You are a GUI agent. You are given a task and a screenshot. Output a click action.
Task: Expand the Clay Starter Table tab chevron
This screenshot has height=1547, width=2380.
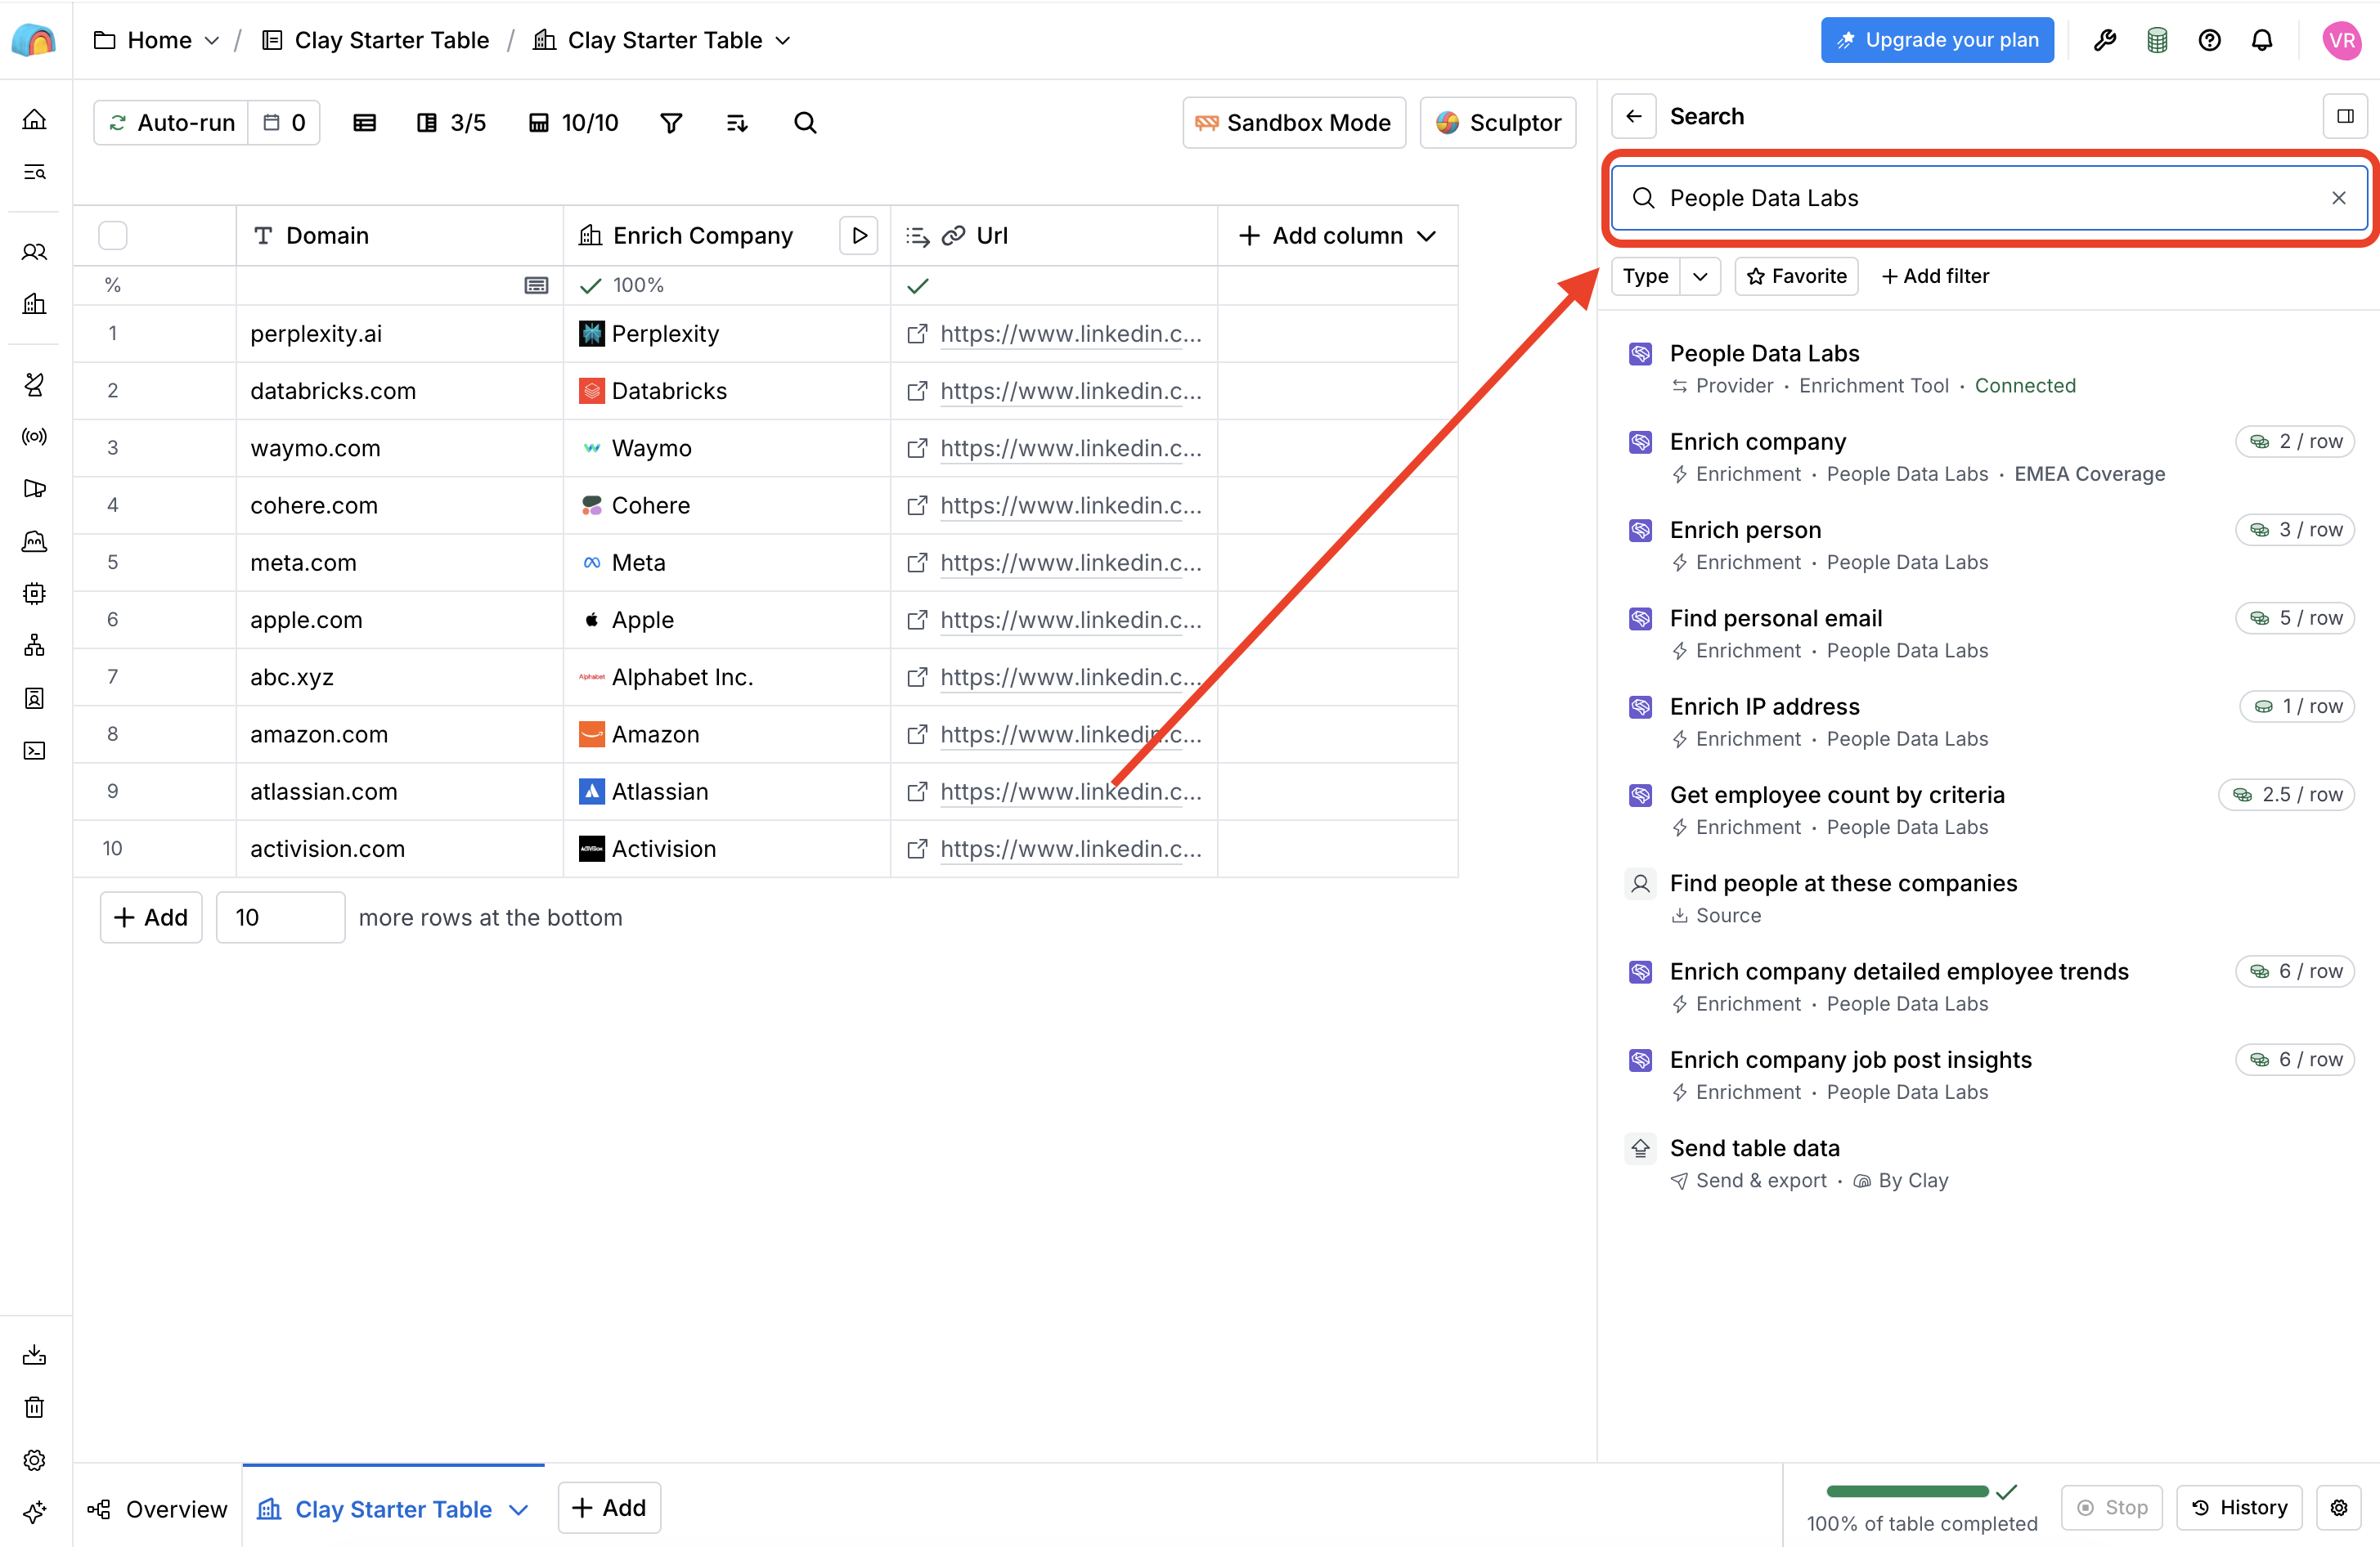click(518, 1509)
